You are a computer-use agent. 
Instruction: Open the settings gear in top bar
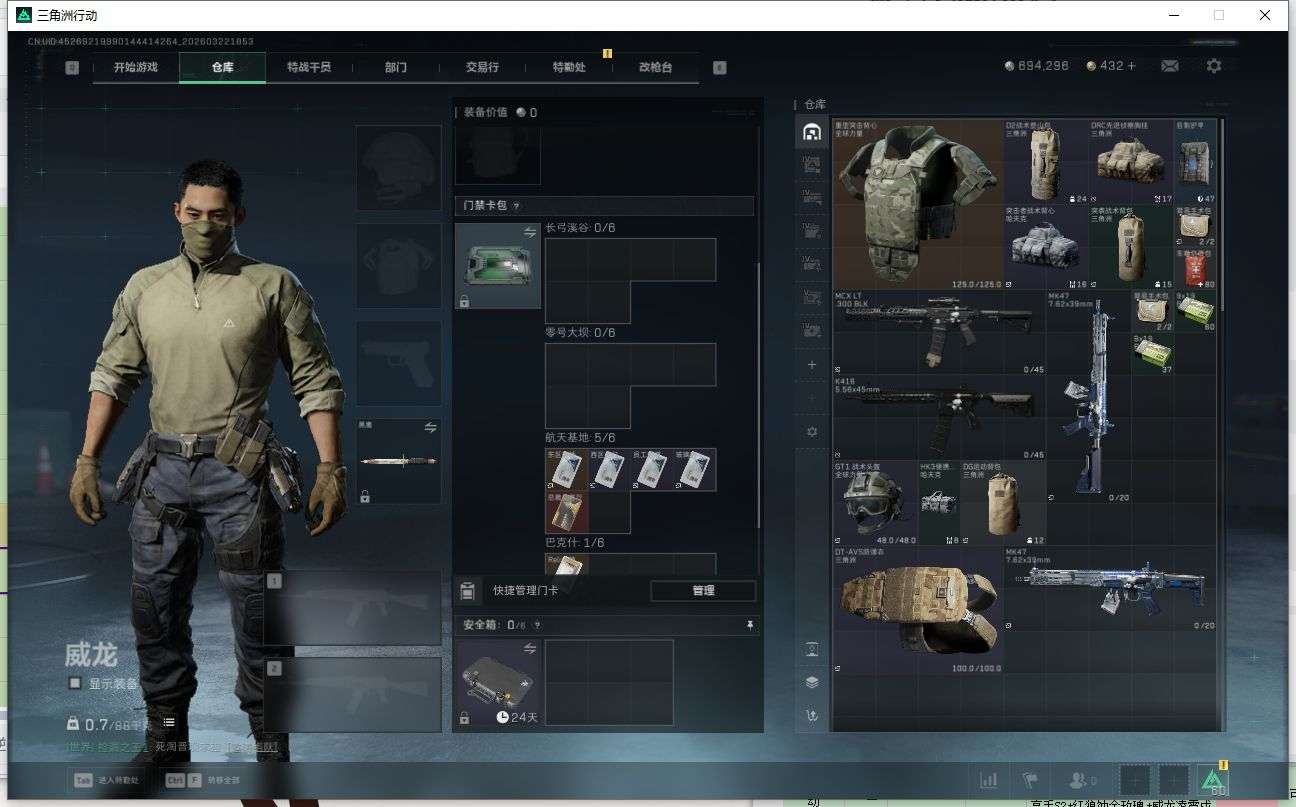point(1214,66)
